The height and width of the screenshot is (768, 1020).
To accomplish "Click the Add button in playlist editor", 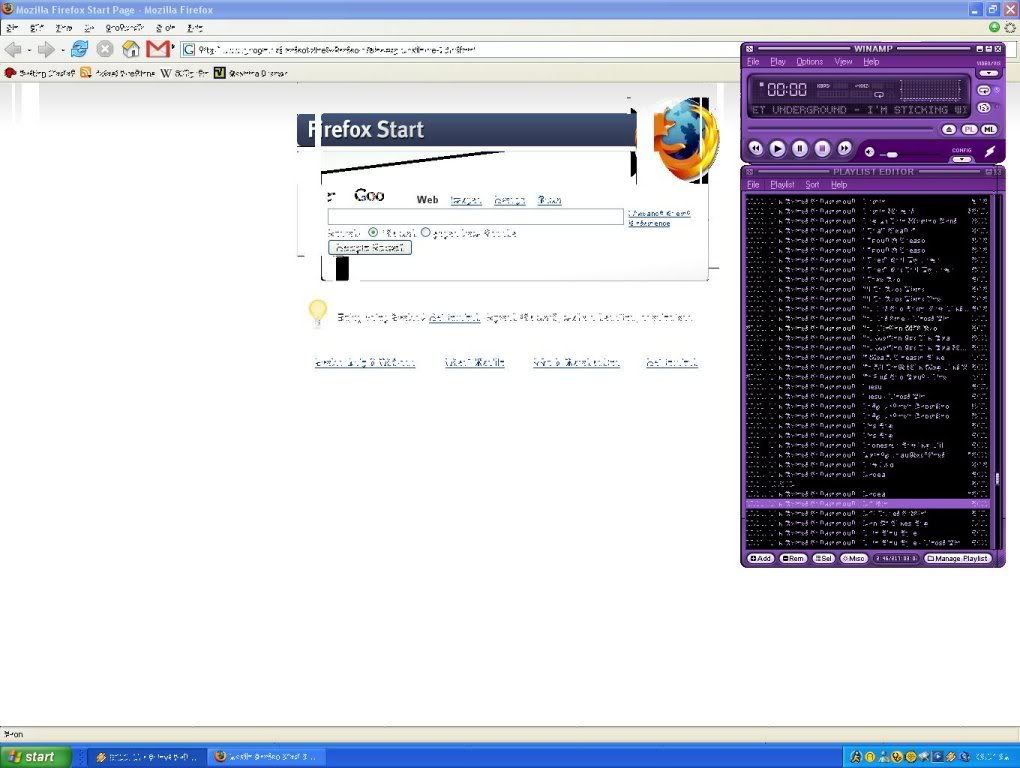I will (761, 558).
